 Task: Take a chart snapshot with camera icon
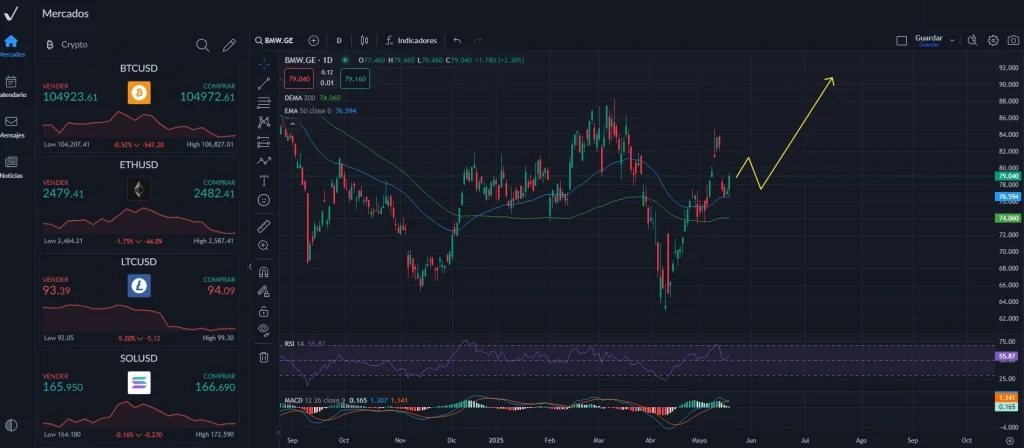(x=1012, y=40)
